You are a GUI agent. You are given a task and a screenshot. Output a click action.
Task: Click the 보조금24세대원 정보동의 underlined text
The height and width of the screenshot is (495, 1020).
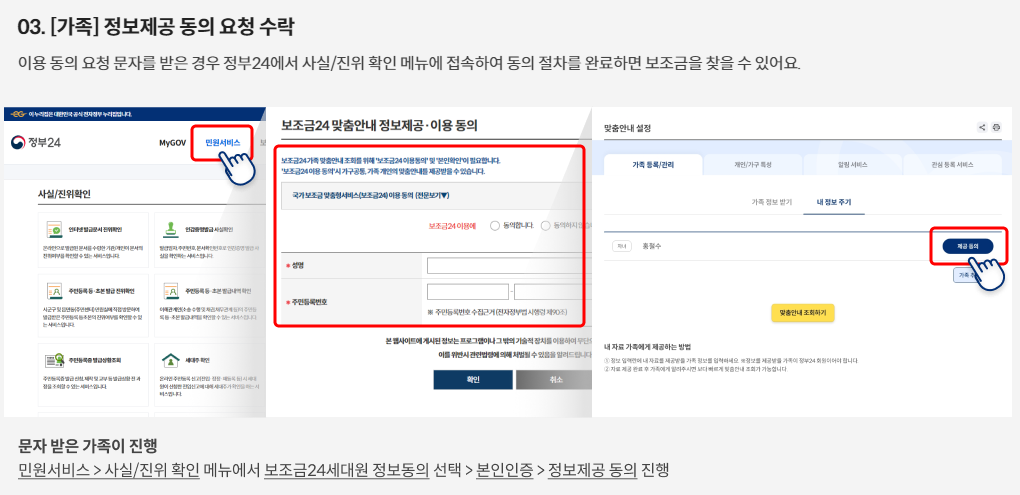347,470
